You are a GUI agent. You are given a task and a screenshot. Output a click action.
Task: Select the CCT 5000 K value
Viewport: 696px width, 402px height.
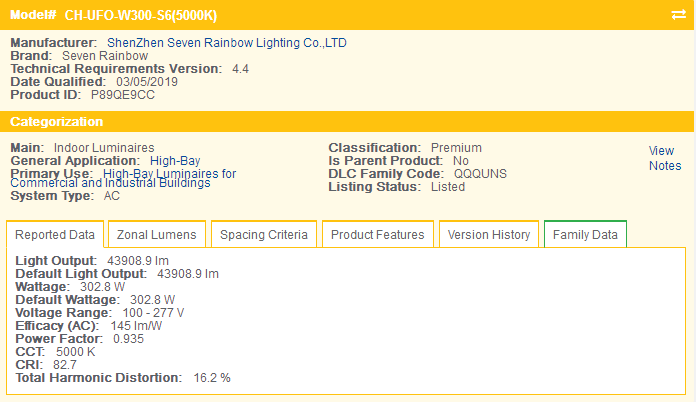click(x=76, y=352)
